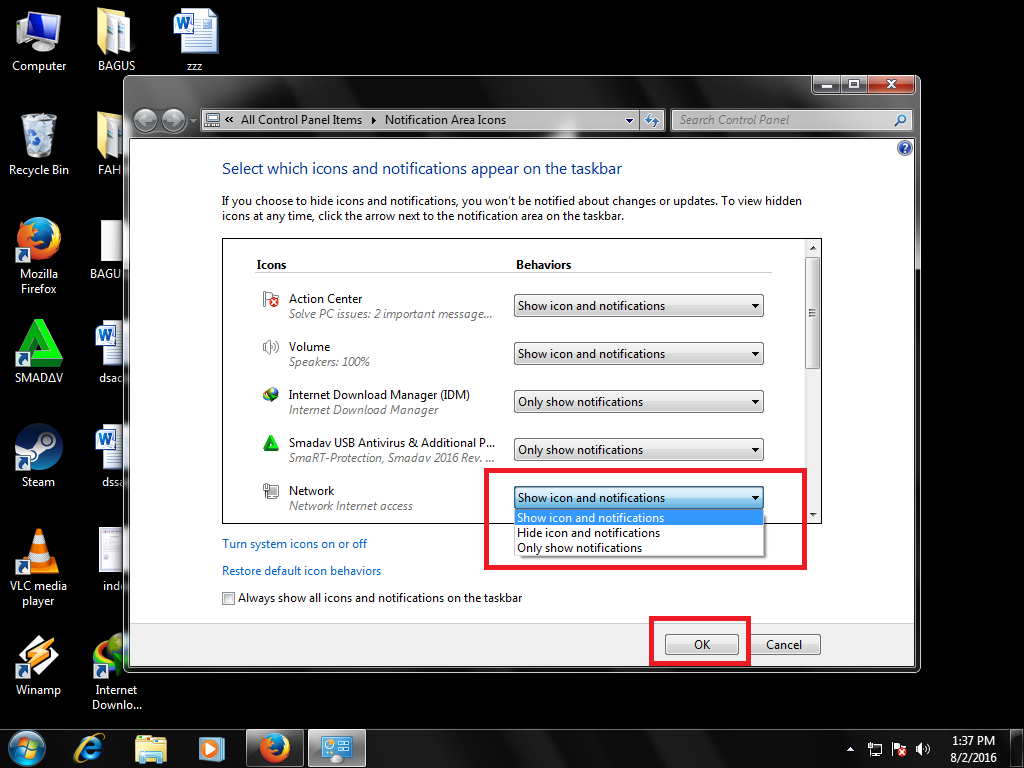The height and width of the screenshot is (768, 1024).
Task: Enable Always show all icons and notifications
Action: click(x=228, y=597)
